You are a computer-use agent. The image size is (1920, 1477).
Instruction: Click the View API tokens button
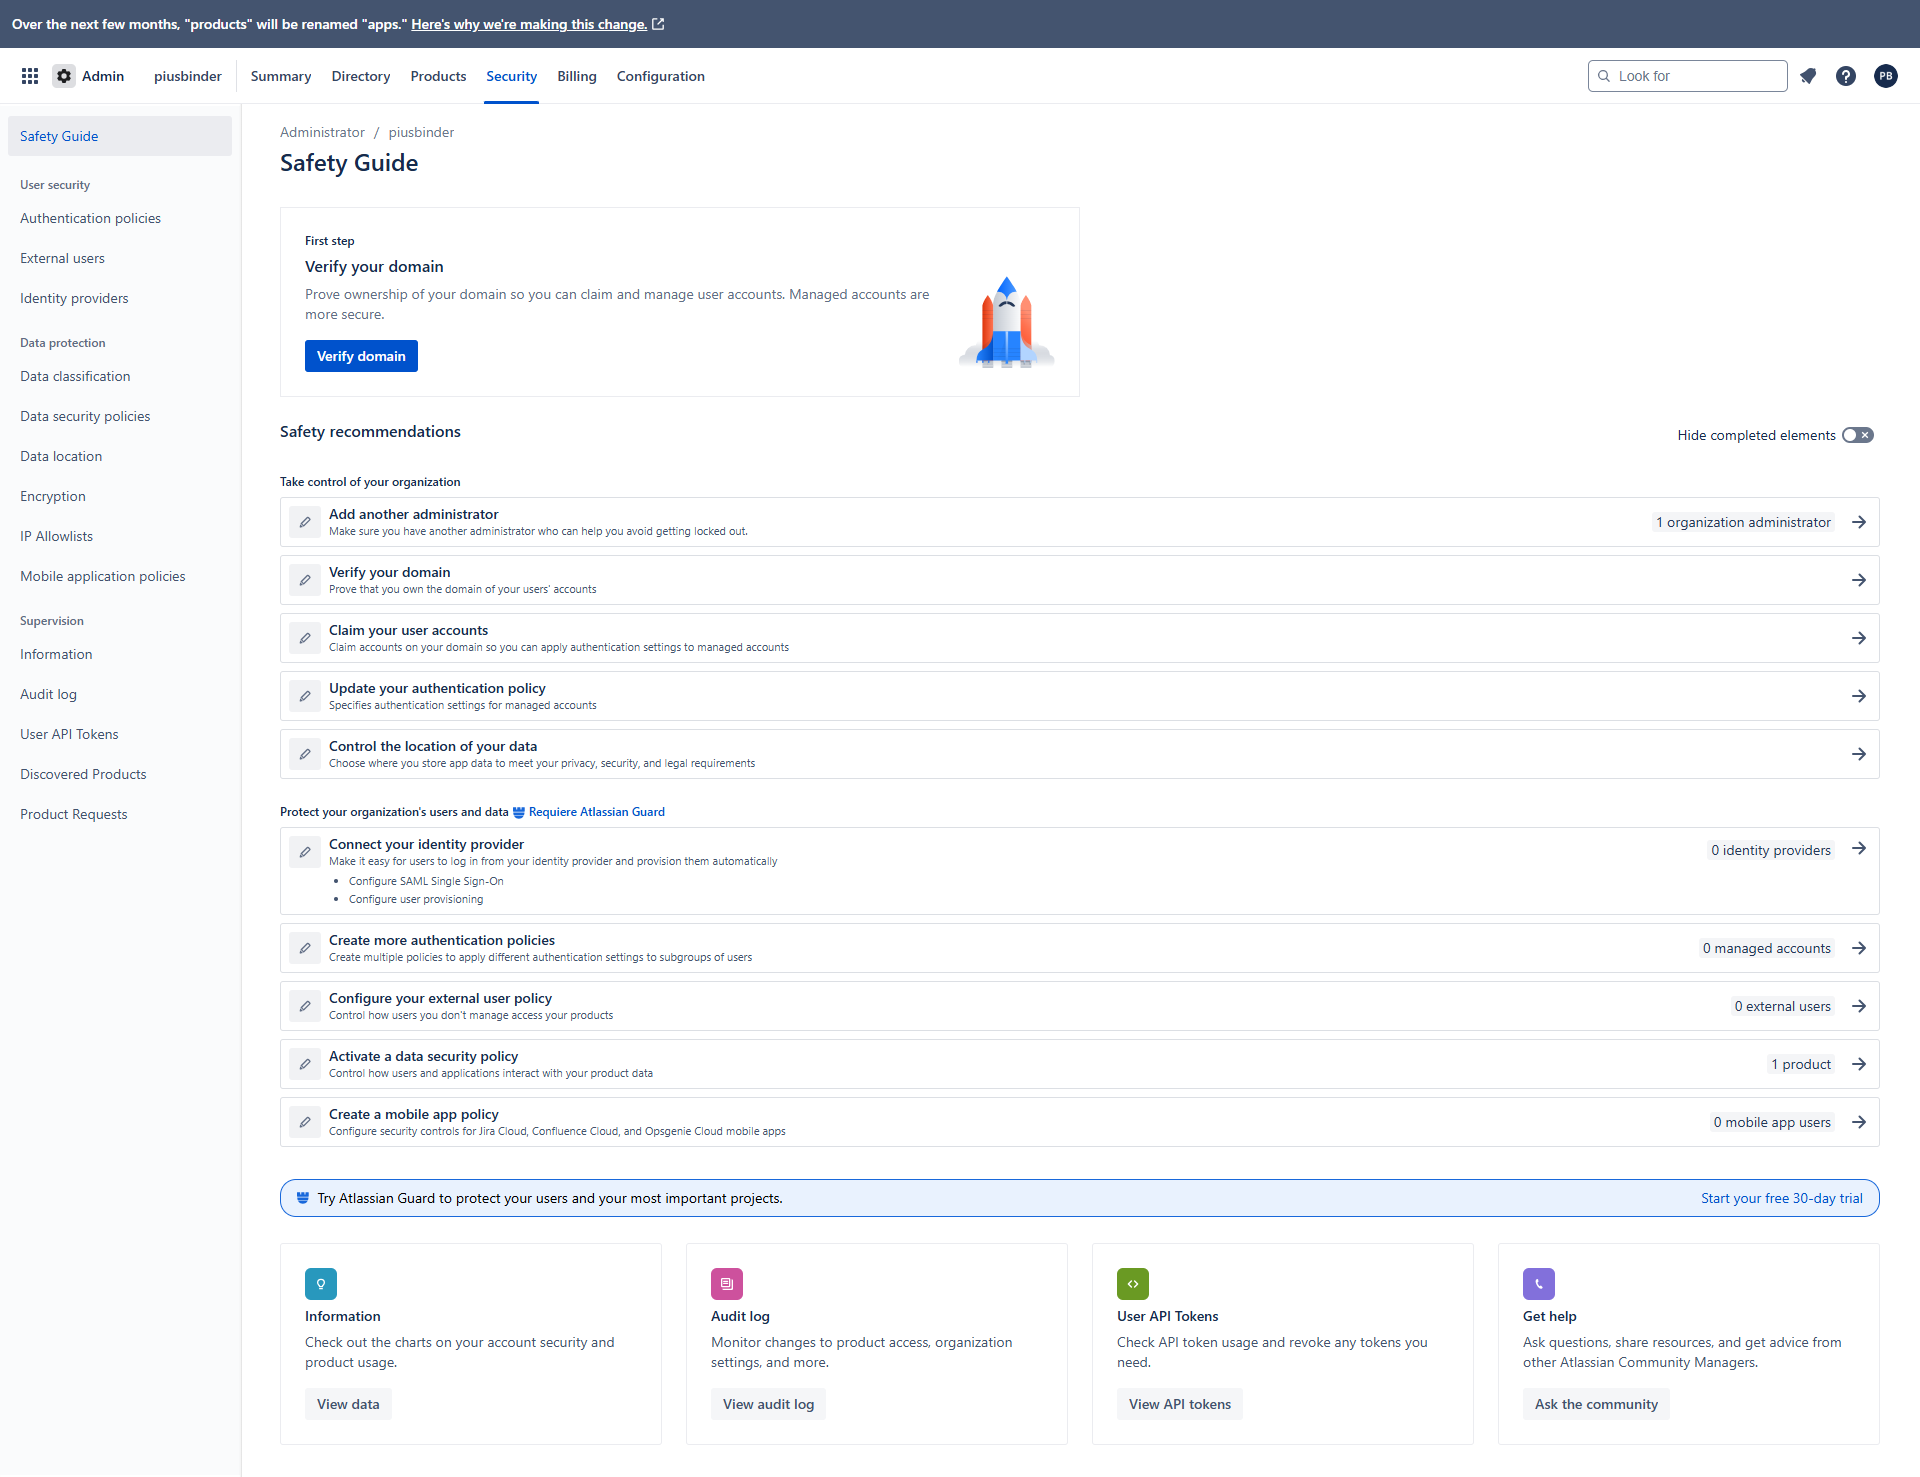pos(1180,1404)
